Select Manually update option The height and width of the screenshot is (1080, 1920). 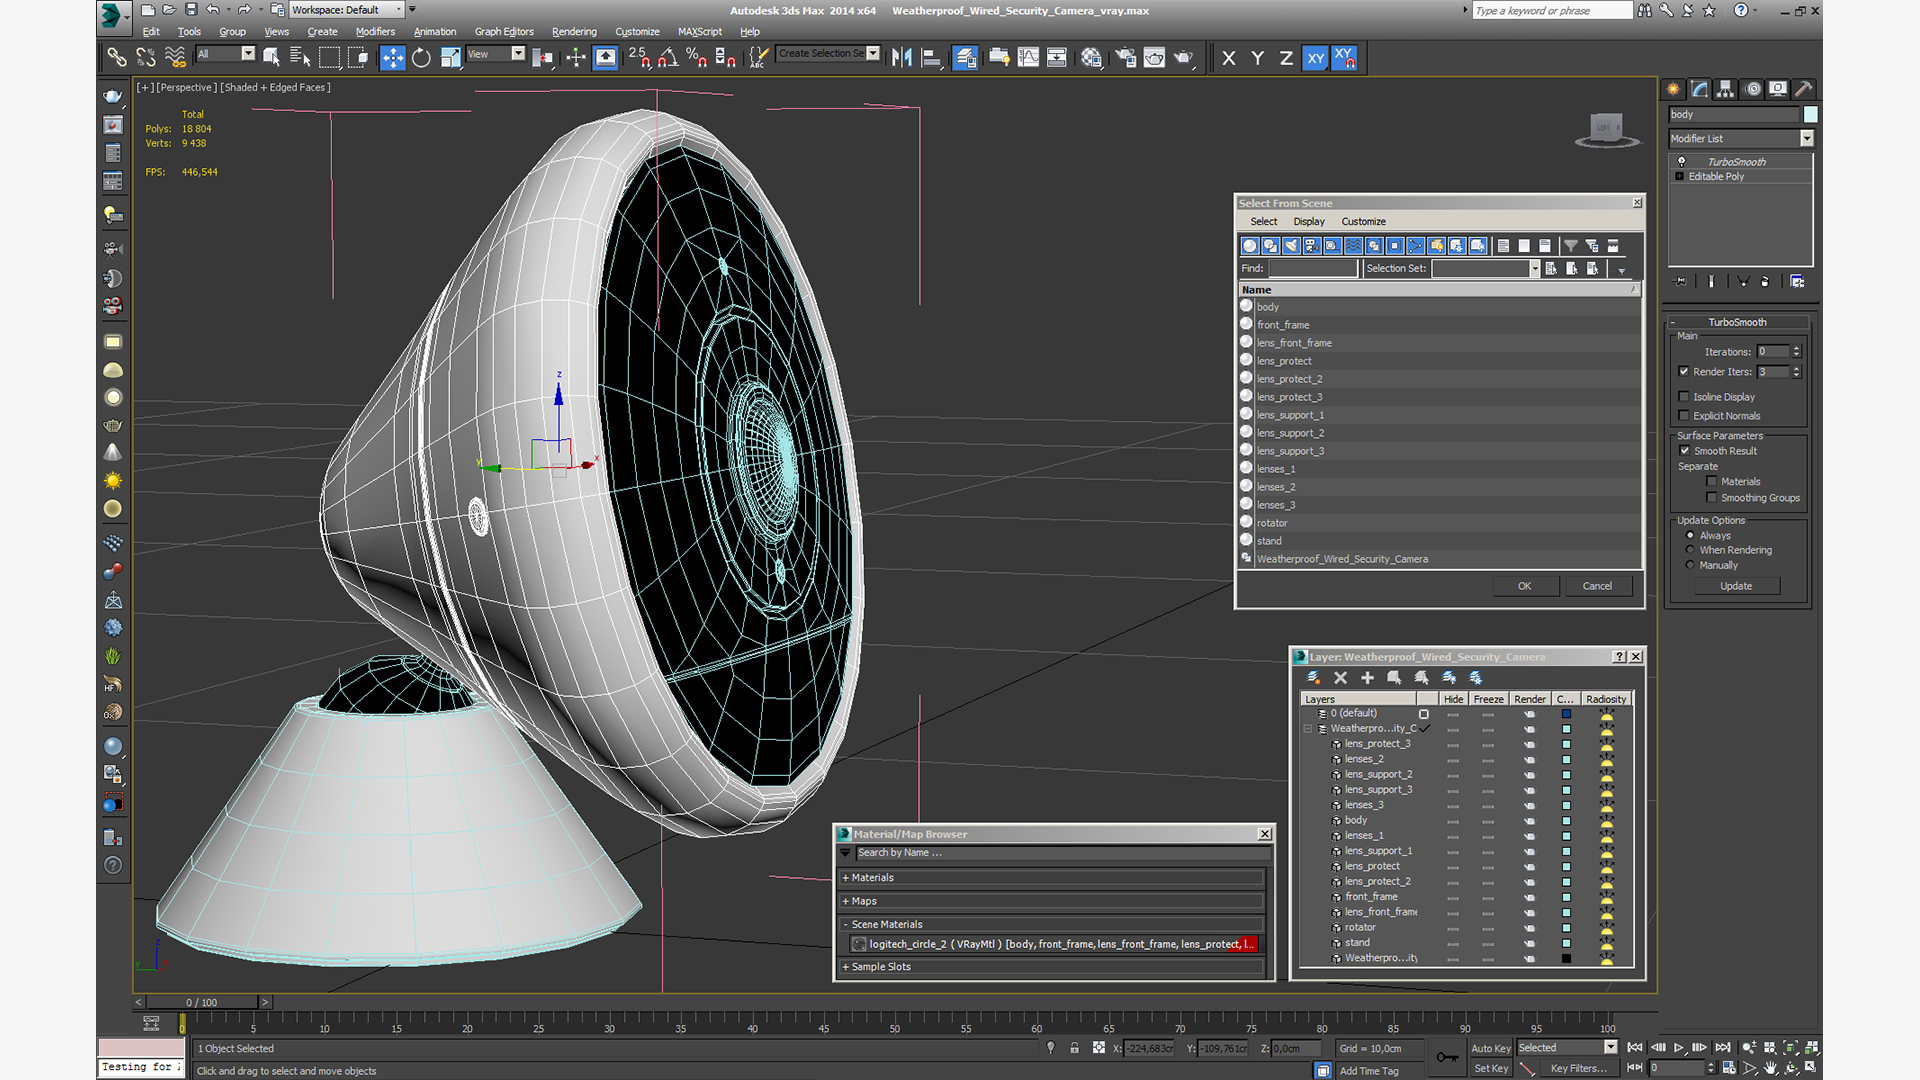click(1691, 565)
